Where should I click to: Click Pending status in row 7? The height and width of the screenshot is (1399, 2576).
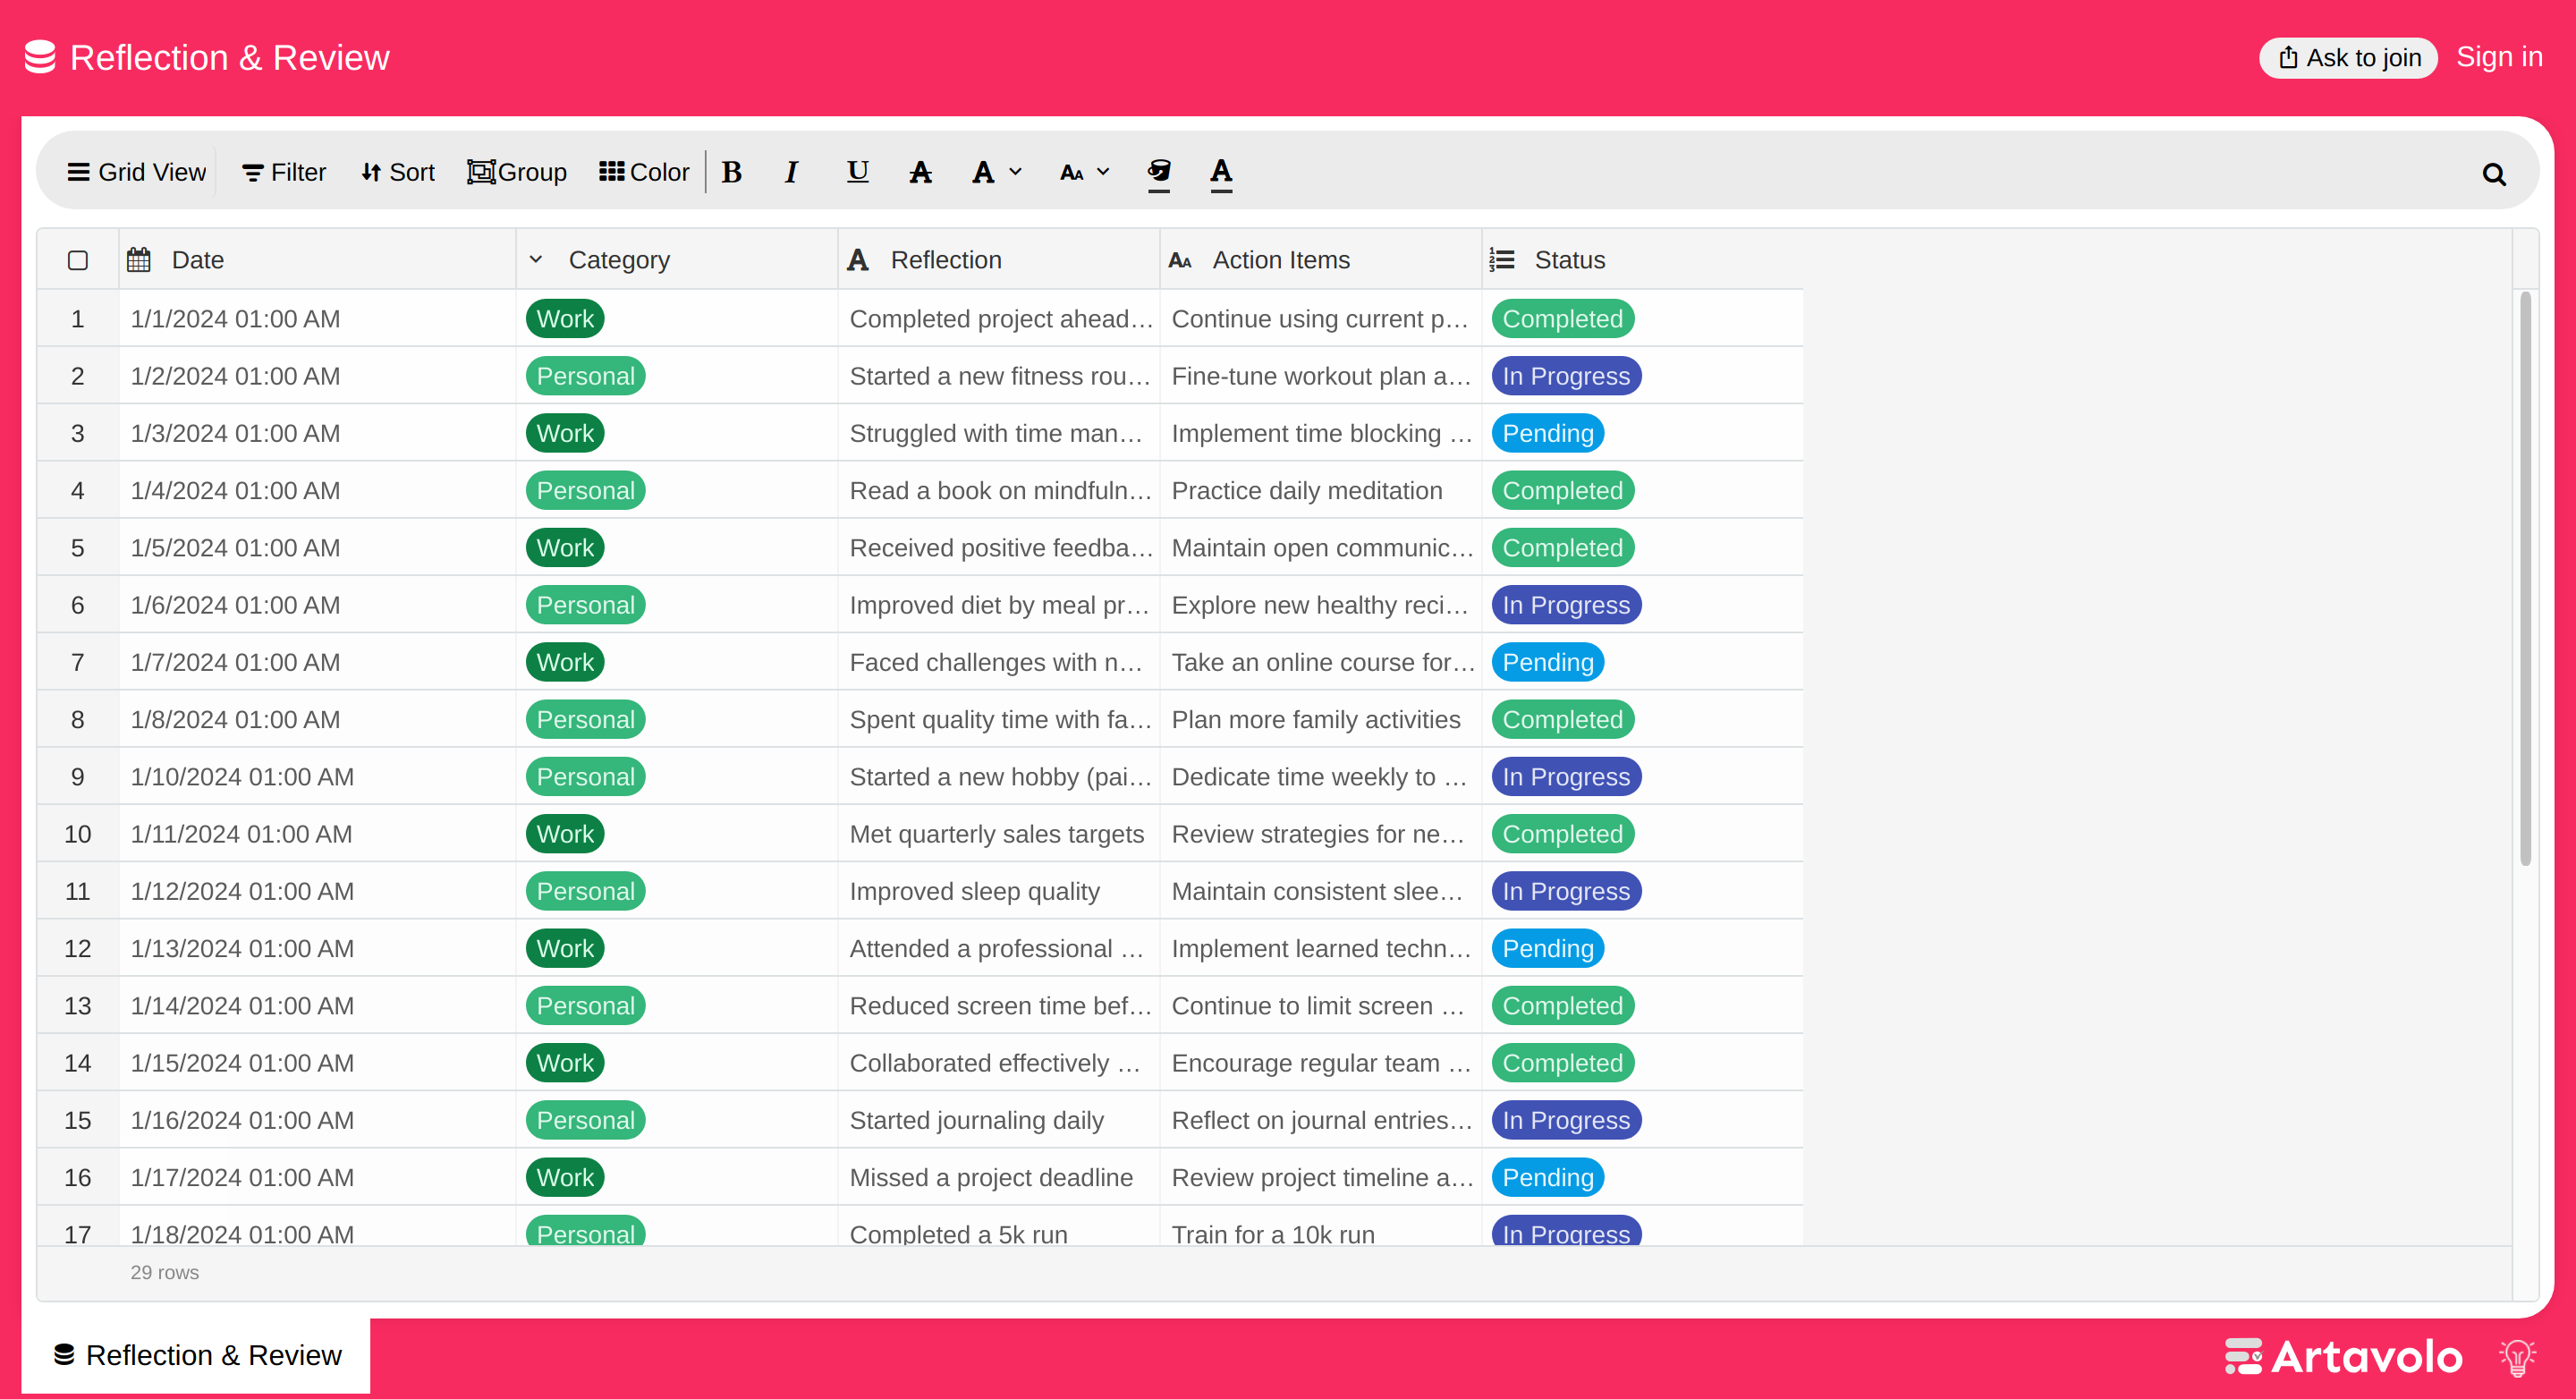tap(1548, 662)
